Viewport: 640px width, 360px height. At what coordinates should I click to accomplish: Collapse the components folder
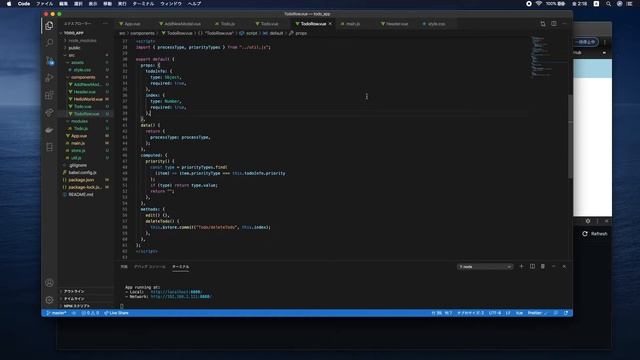pyautogui.click(x=83, y=77)
